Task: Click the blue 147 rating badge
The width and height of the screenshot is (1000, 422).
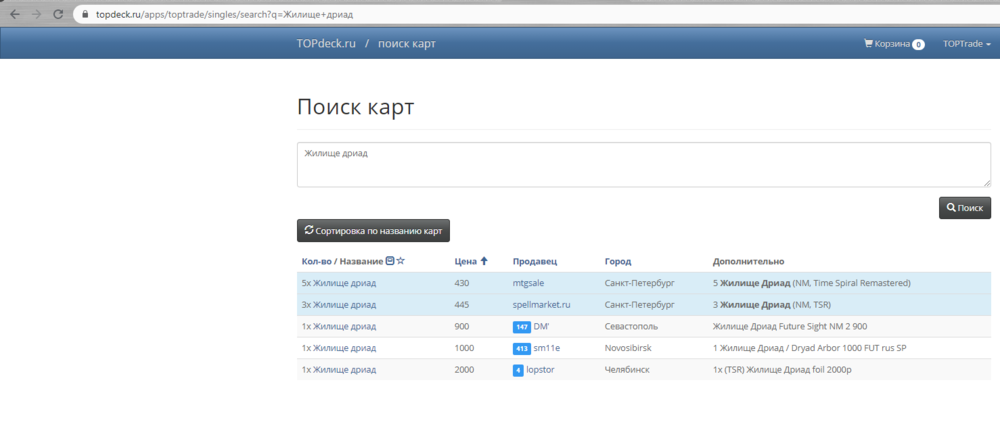Action: pos(521,327)
